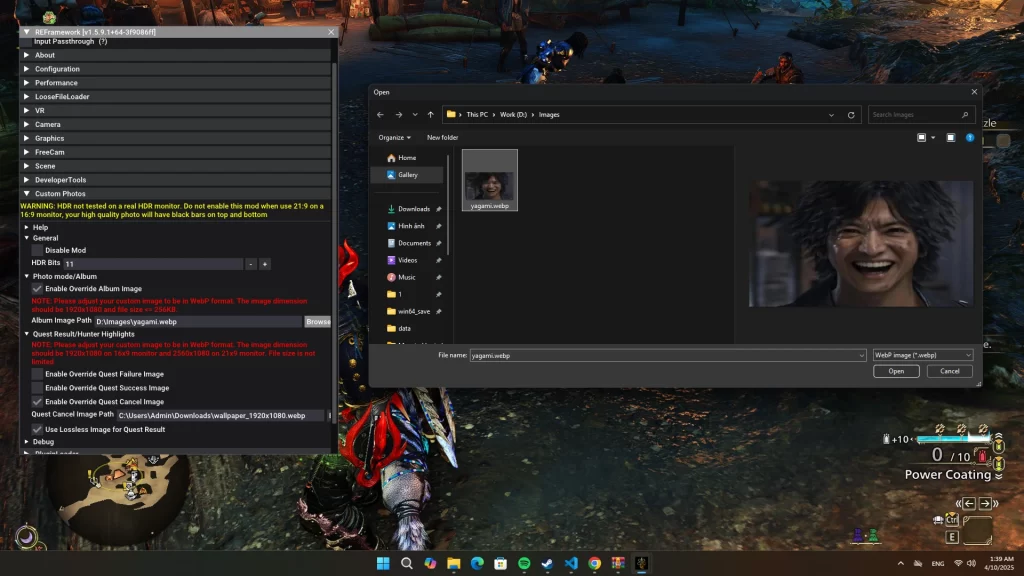Viewport: 1024px width, 576px height.
Task: Collapse the Custom Photos section
Action: [x=176, y=194]
